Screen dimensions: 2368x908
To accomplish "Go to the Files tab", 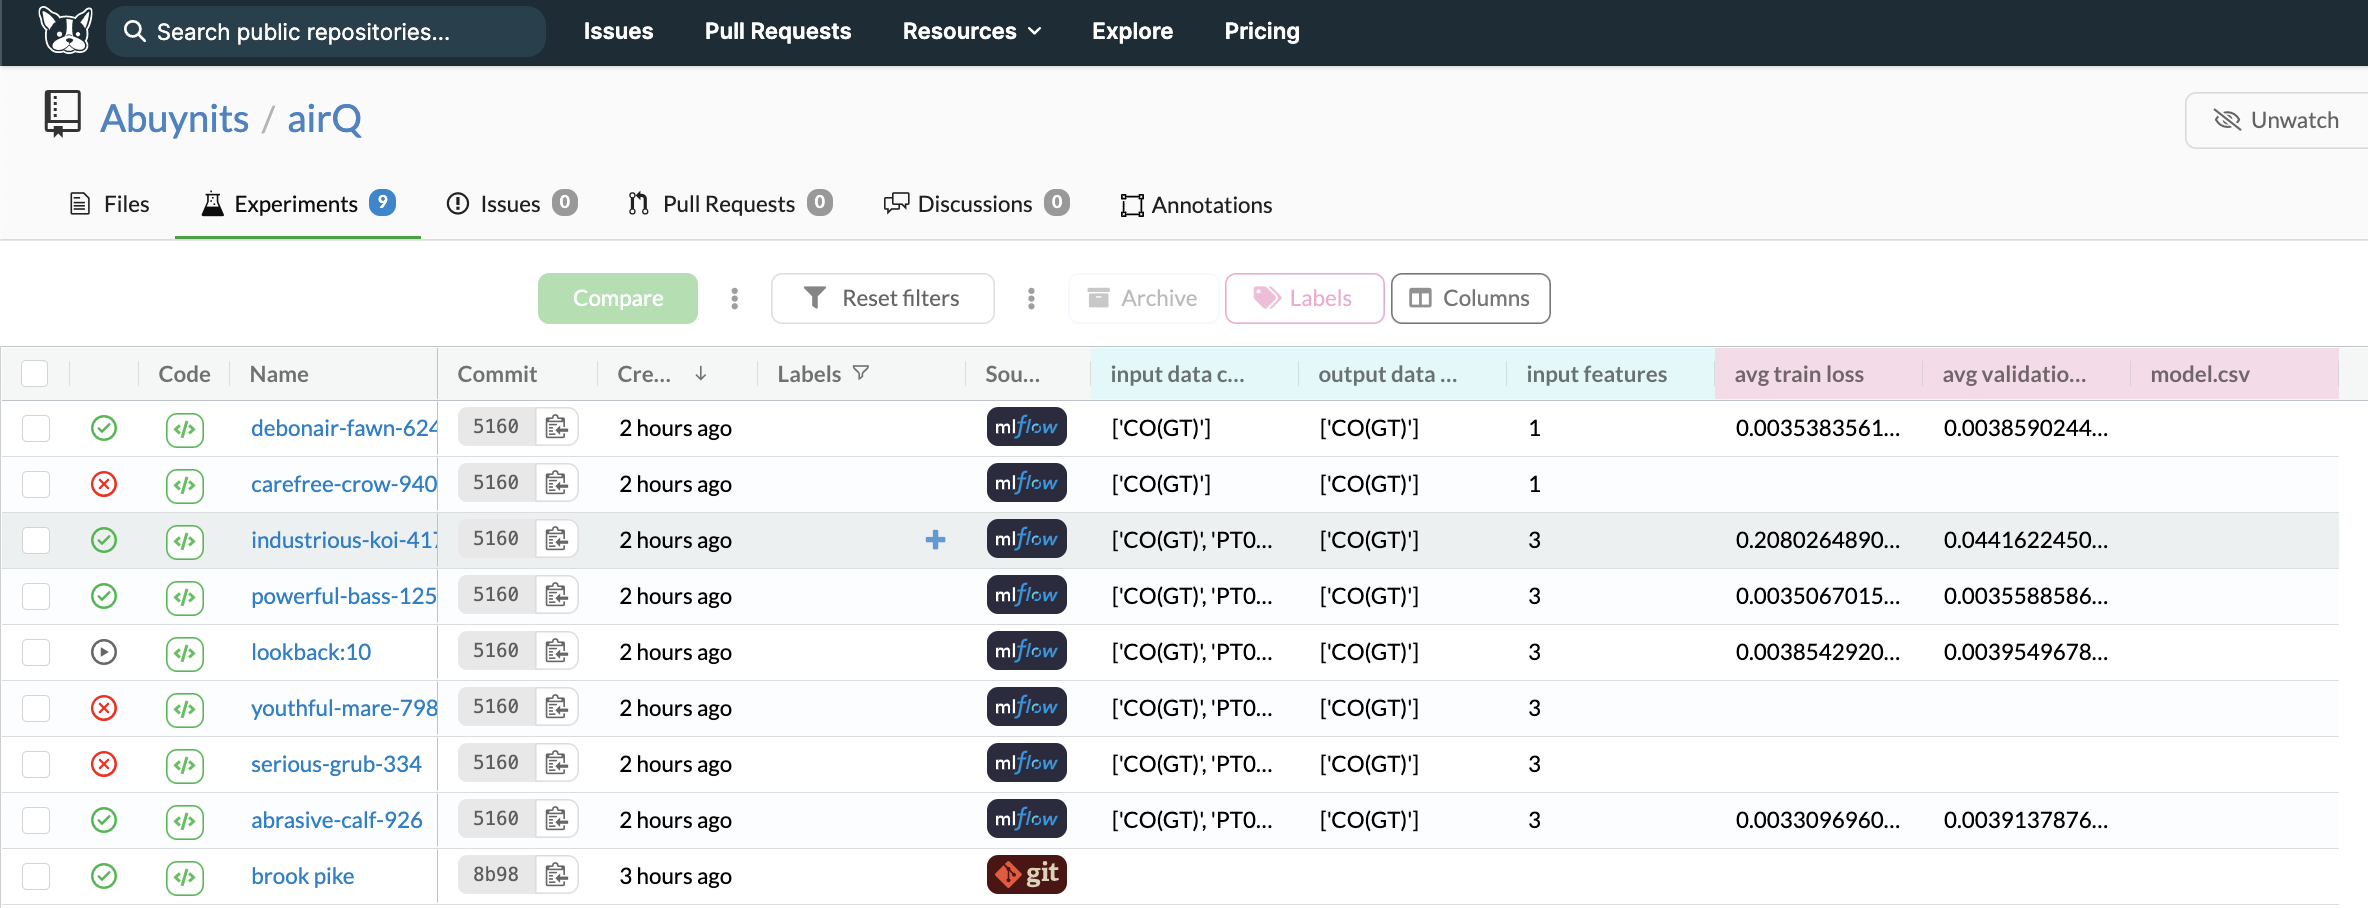I will [109, 204].
